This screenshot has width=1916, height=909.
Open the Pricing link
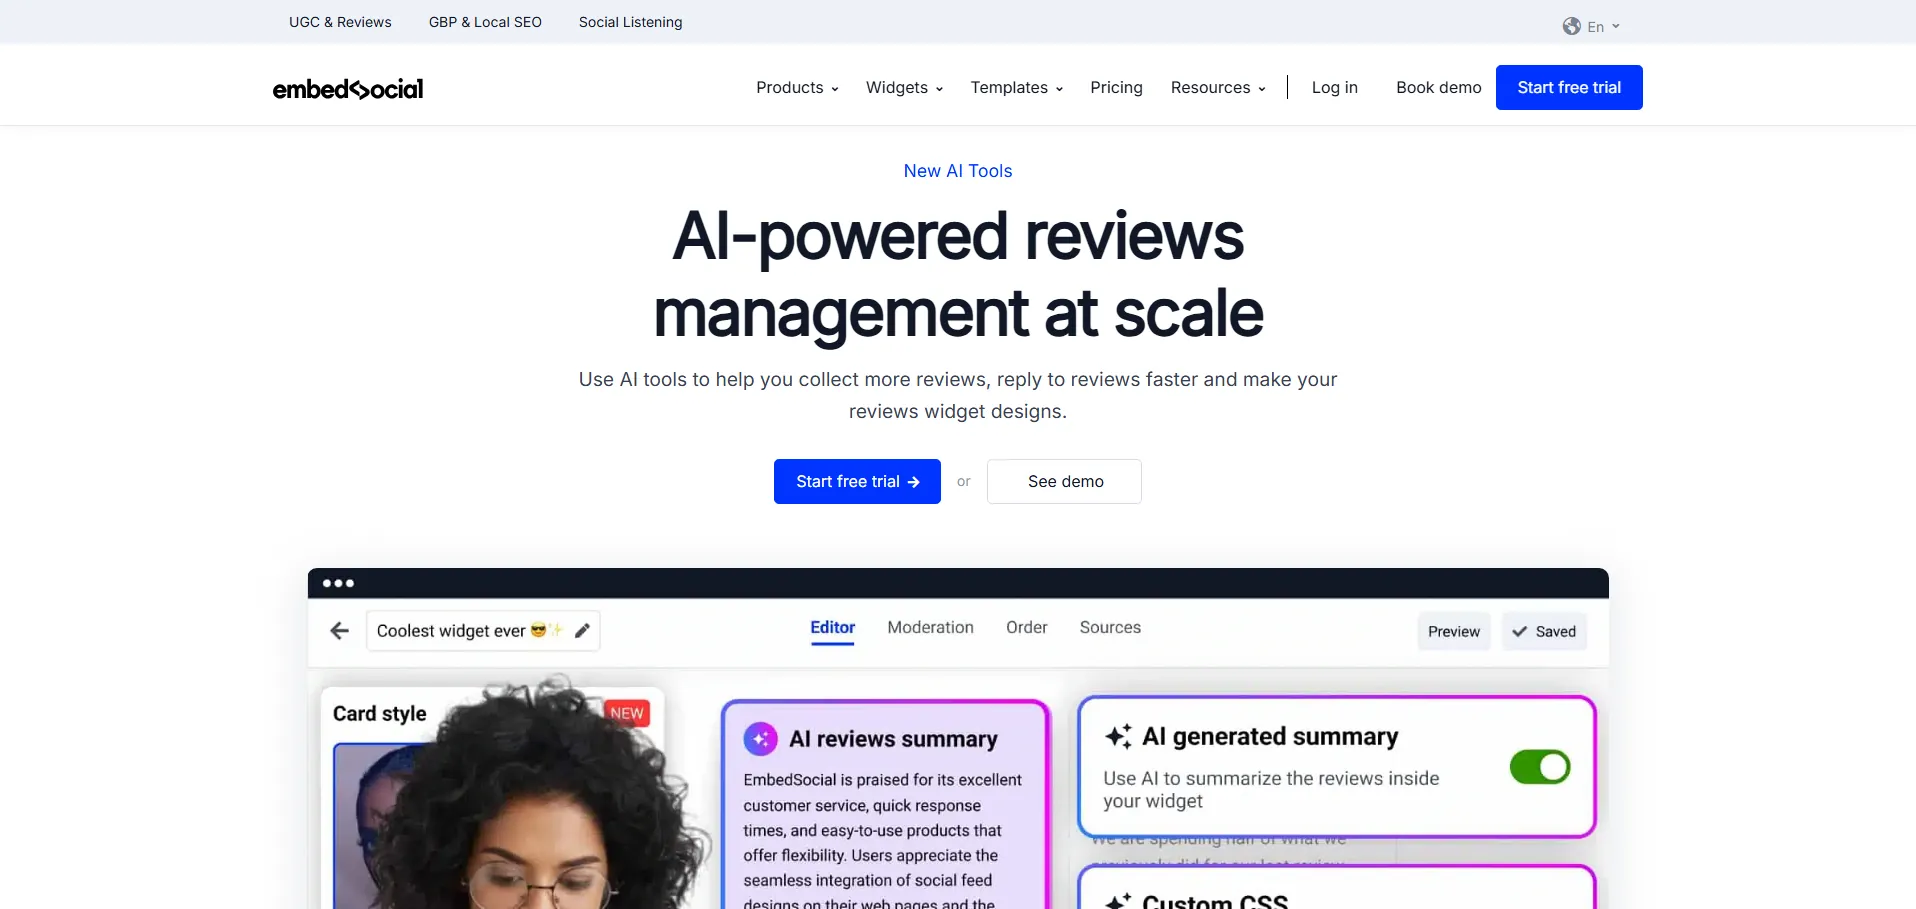1116,88
